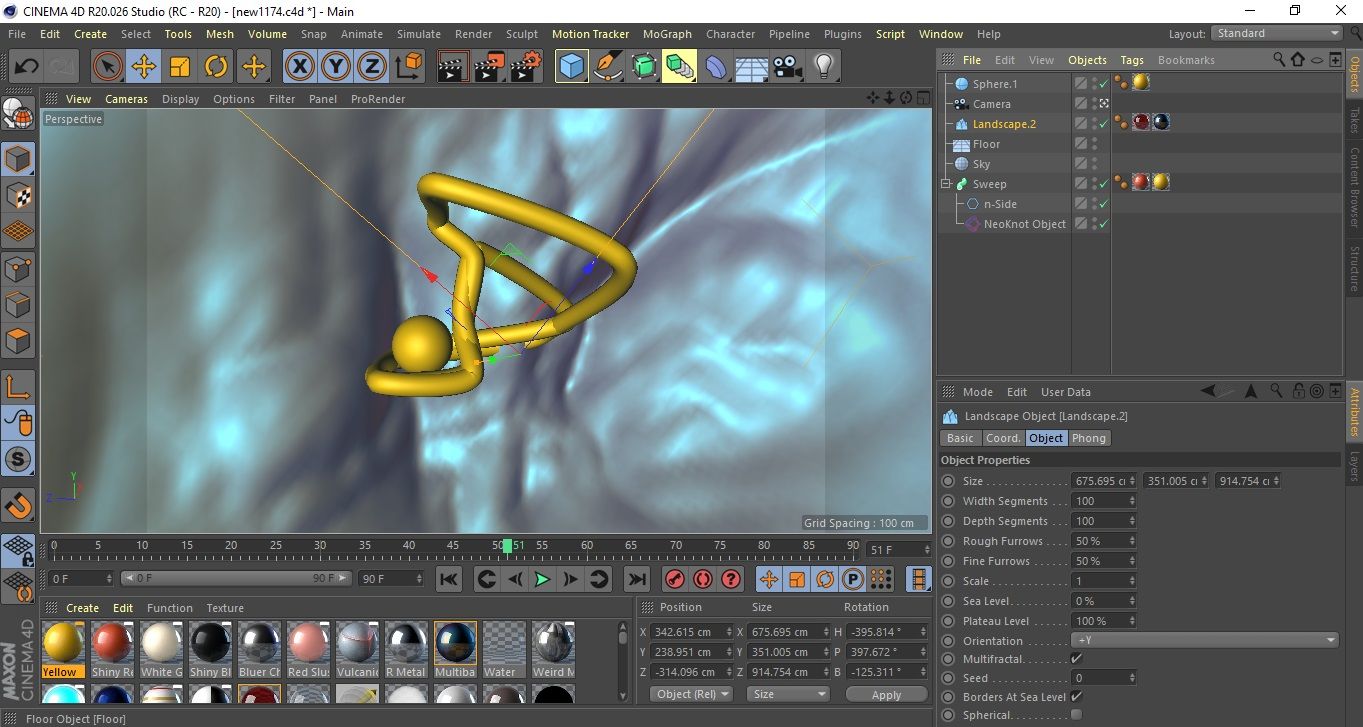Open the Takes side tab

pos(1354,121)
